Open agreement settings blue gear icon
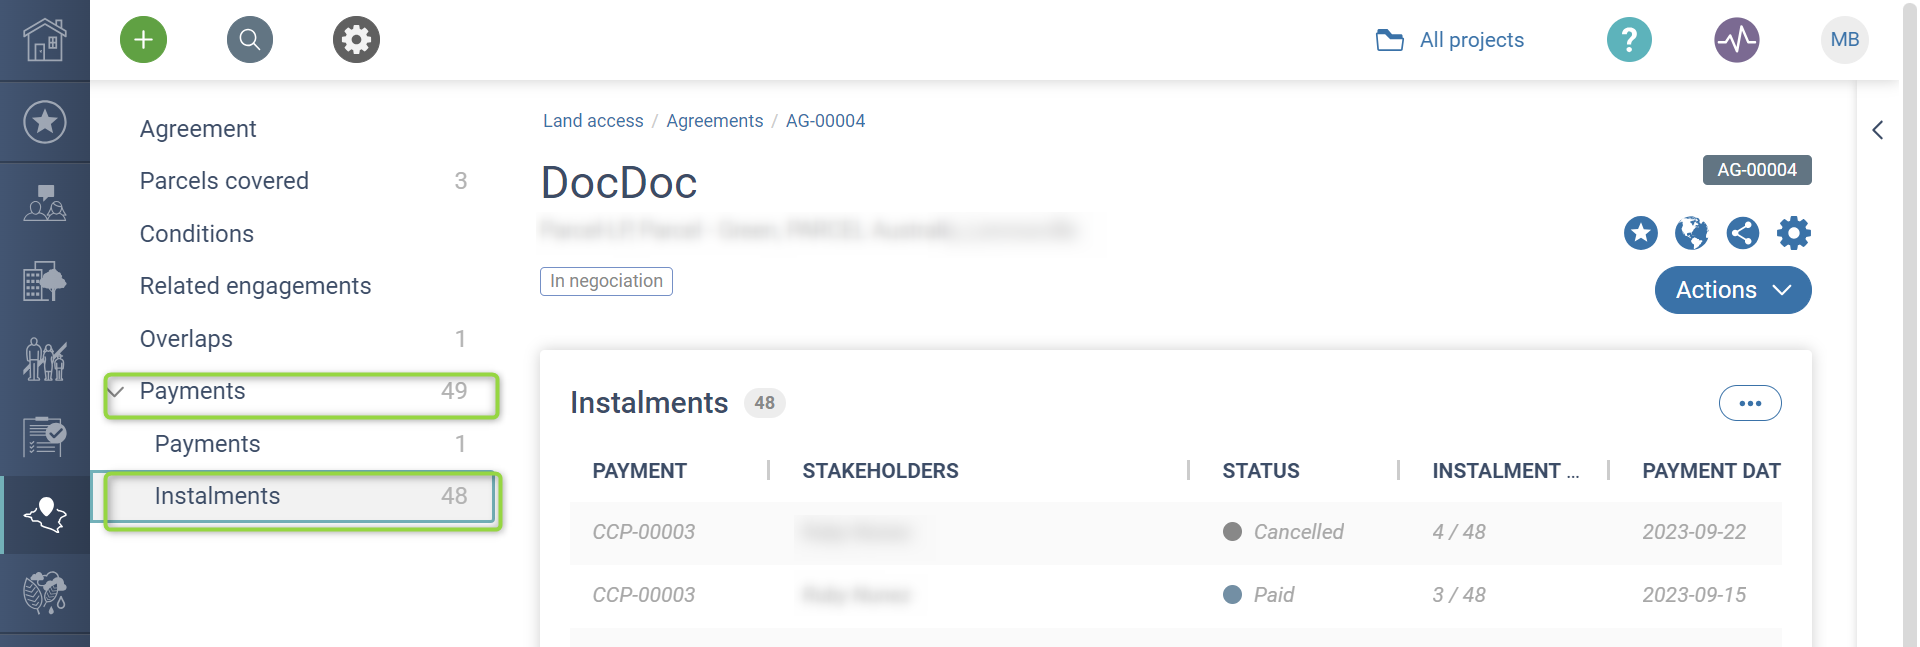This screenshot has height=647, width=1920. pos(1794,233)
